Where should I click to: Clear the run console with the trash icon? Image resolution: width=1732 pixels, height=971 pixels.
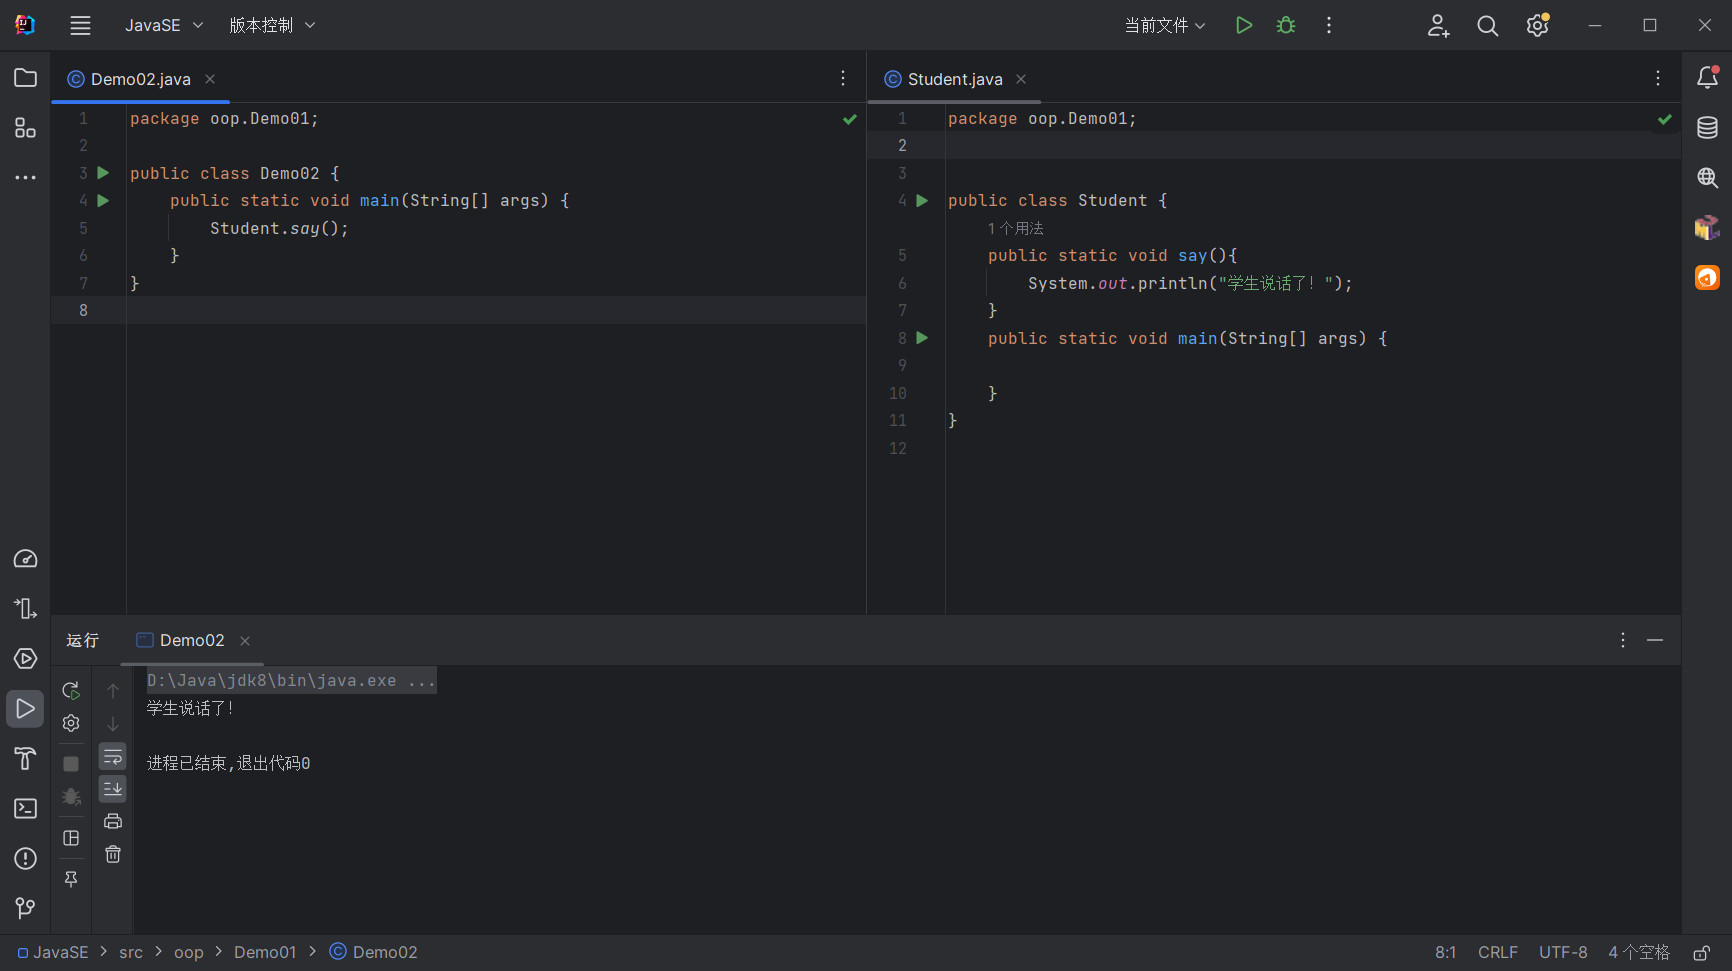click(113, 855)
